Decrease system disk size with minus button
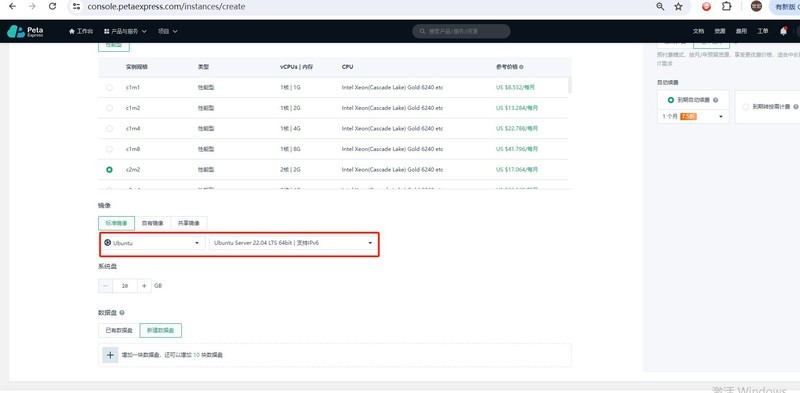The height and width of the screenshot is (393, 800). [106, 286]
